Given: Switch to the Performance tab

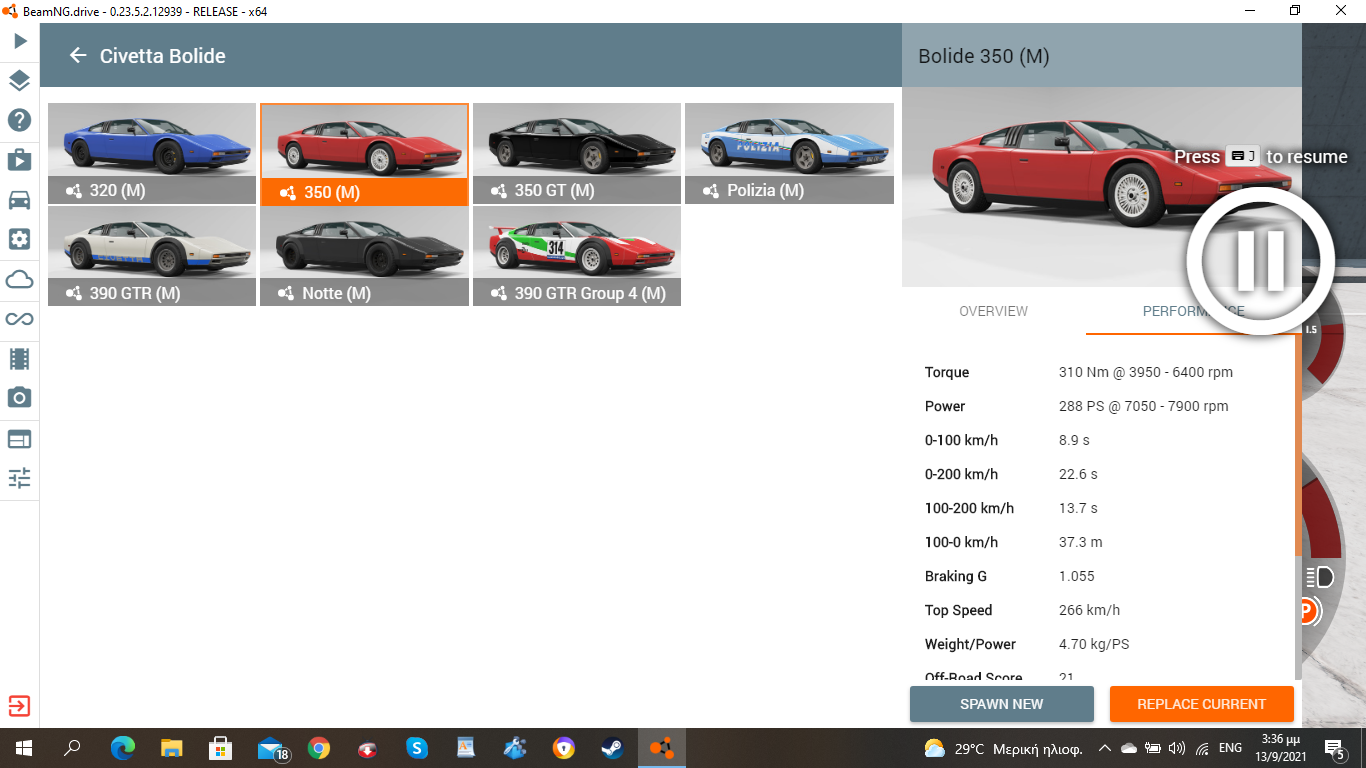Looking at the screenshot, I should coord(1193,311).
